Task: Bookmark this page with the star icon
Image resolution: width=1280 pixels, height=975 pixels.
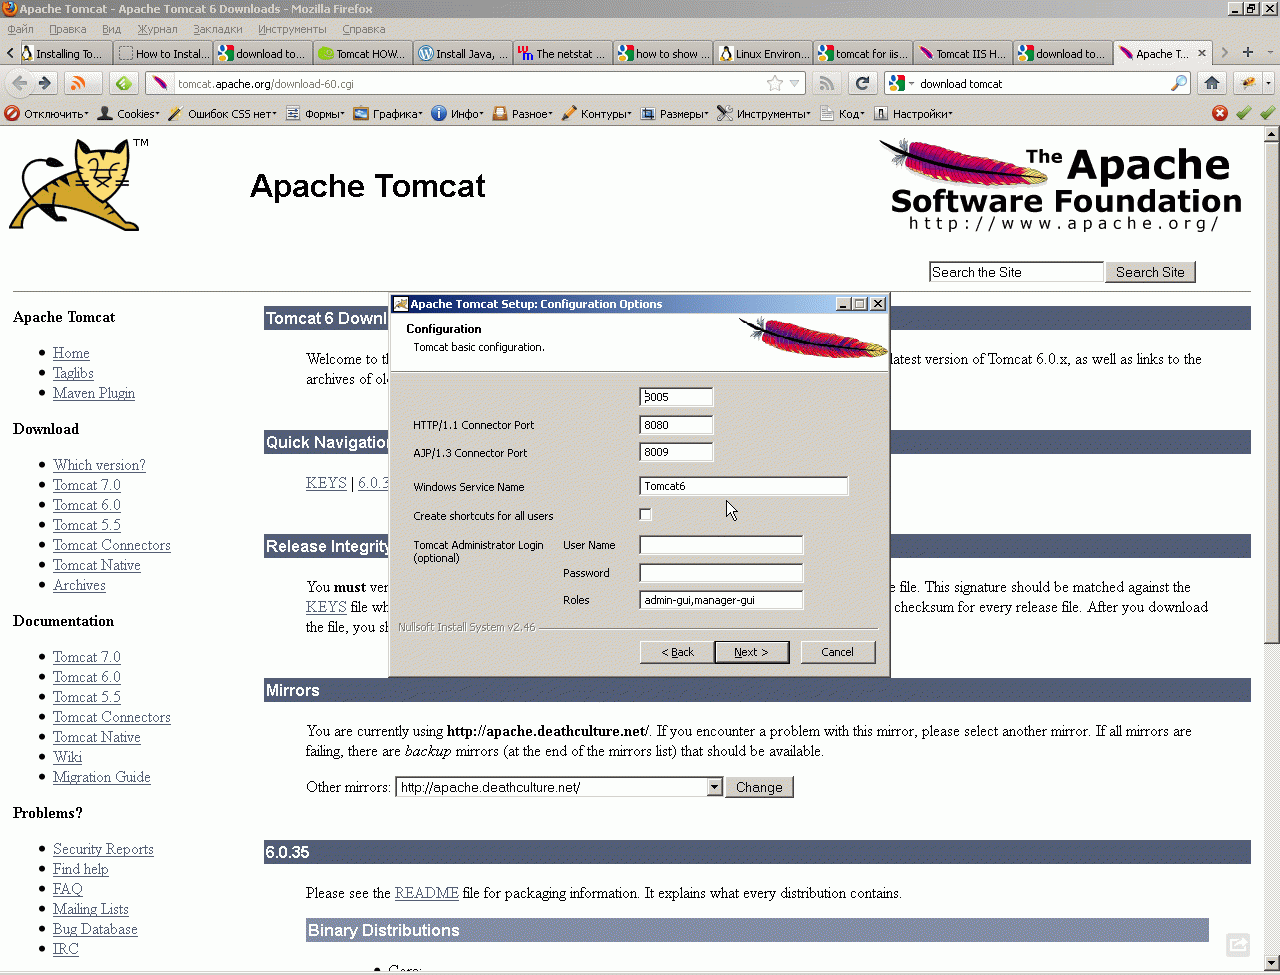Action: click(774, 83)
